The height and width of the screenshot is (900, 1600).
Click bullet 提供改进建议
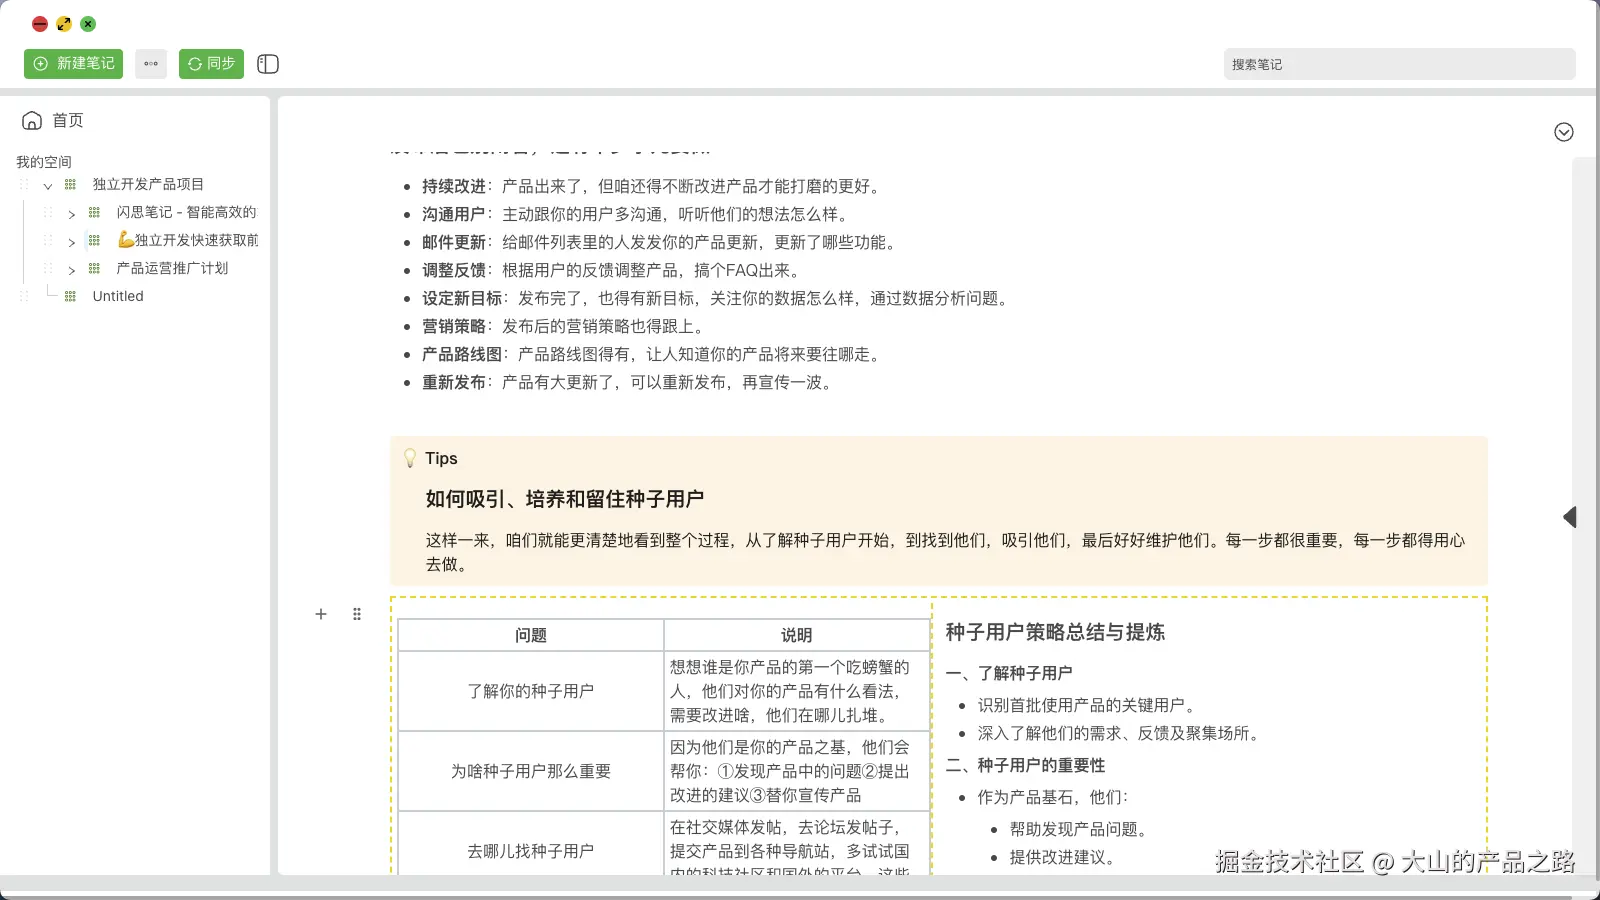pos(1062,857)
